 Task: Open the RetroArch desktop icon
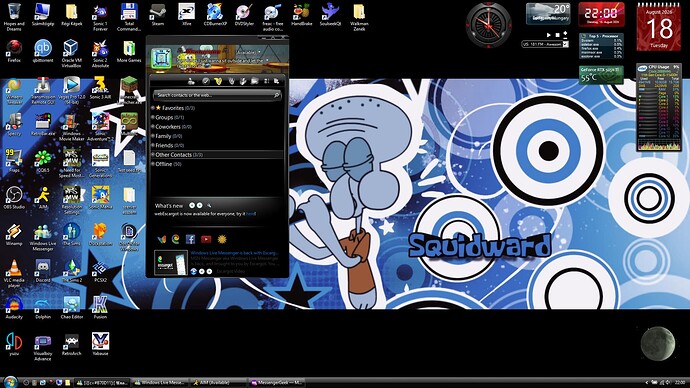point(71,344)
